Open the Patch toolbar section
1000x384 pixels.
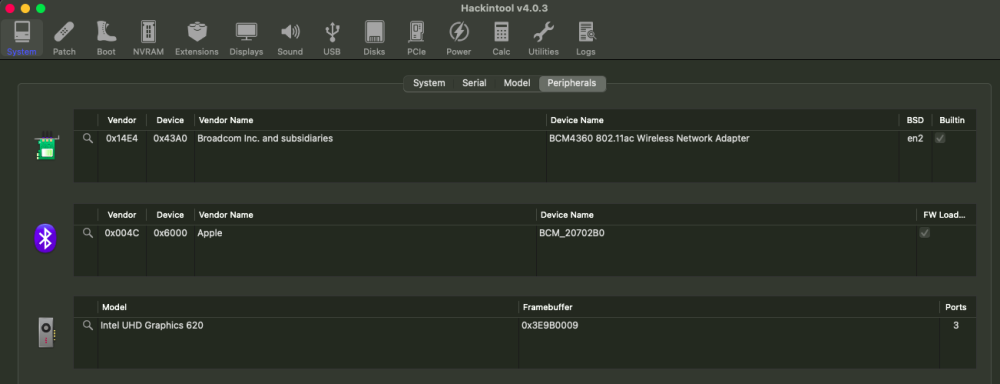(64, 38)
